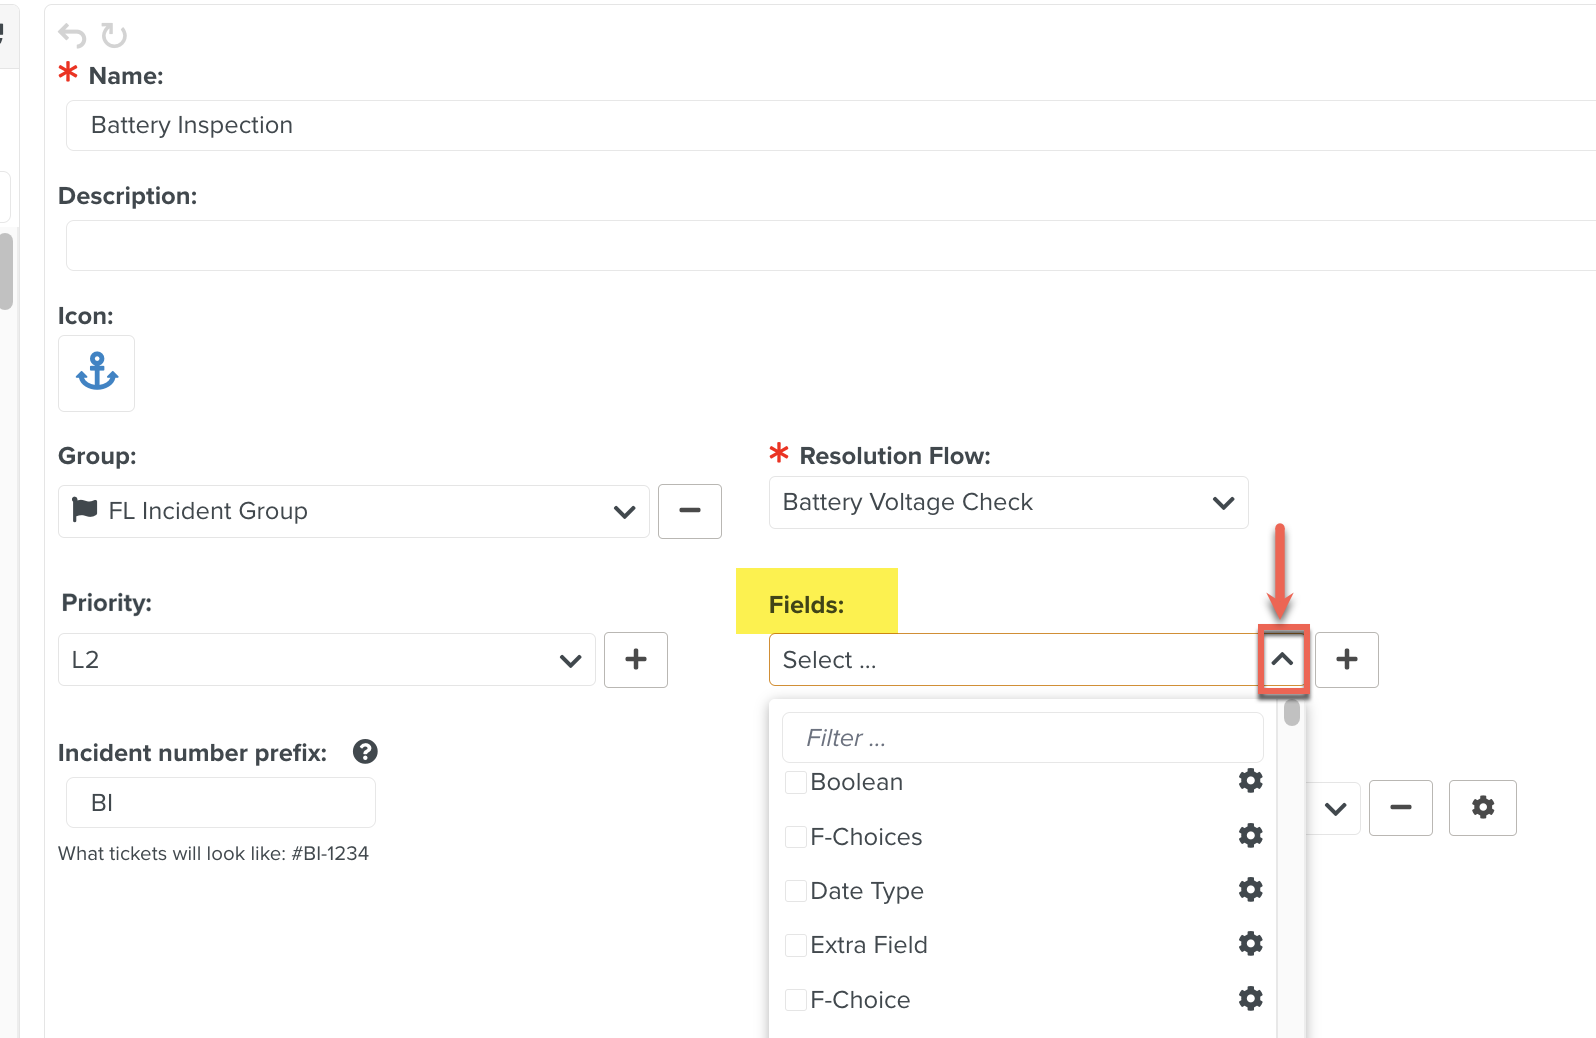This screenshot has width=1596, height=1038.
Task: Open settings gear for Date Type field
Action: pos(1250,890)
